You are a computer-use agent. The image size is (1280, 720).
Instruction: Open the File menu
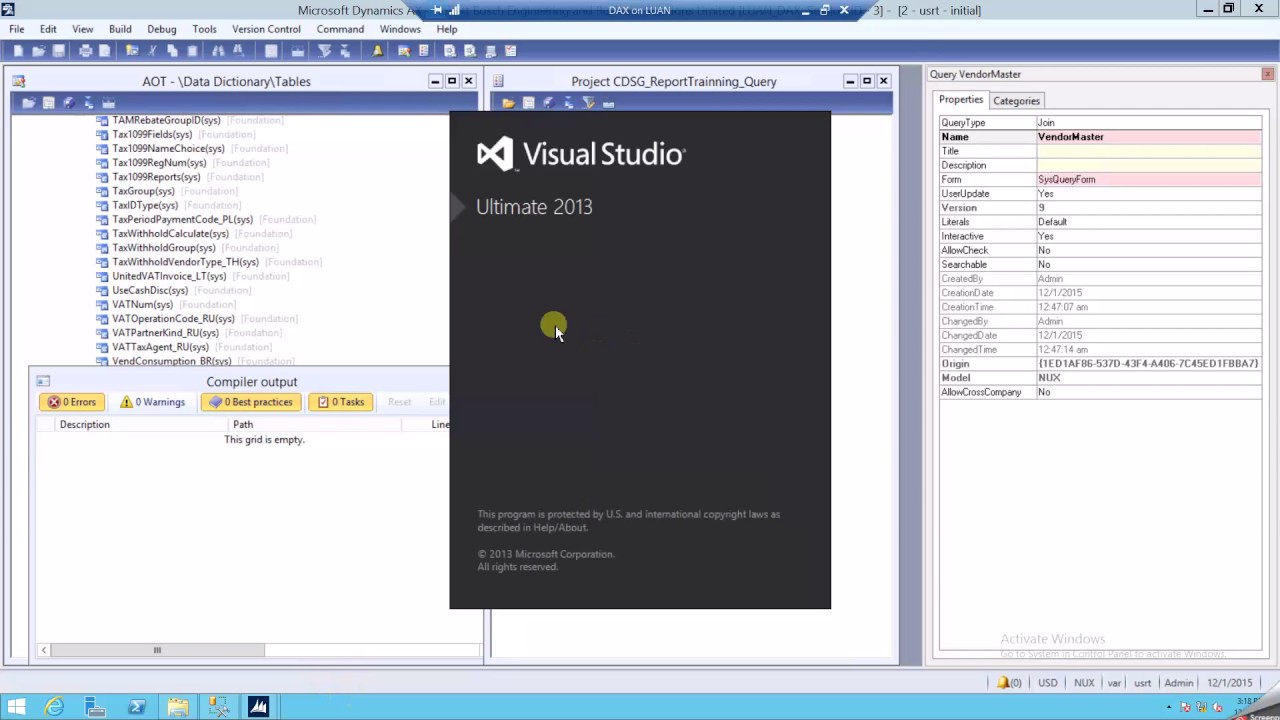(17, 29)
